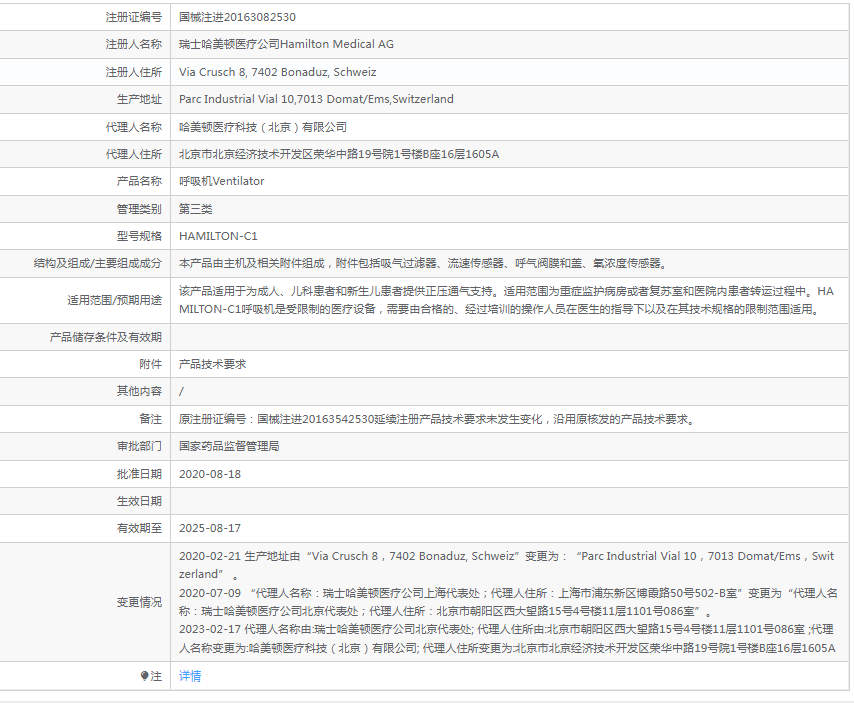Click the 其他内容 label
Image resolution: width=854 pixels, height=703 pixels.
pyautogui.click(x=139, y=392)
